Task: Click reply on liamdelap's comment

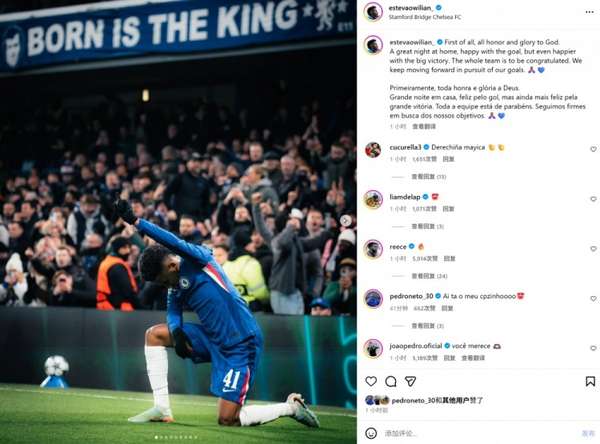Action: click(x=448, y=209)
